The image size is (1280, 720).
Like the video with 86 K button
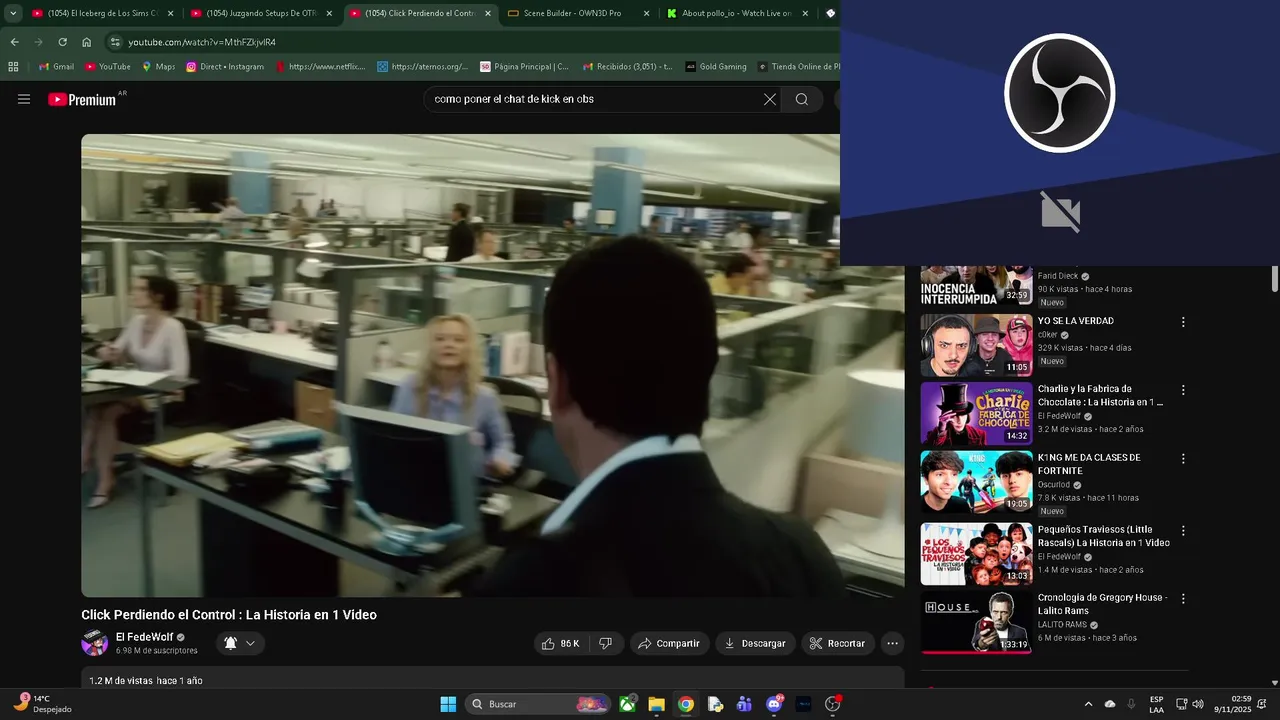pyautogui.click(x=562, y=643)
